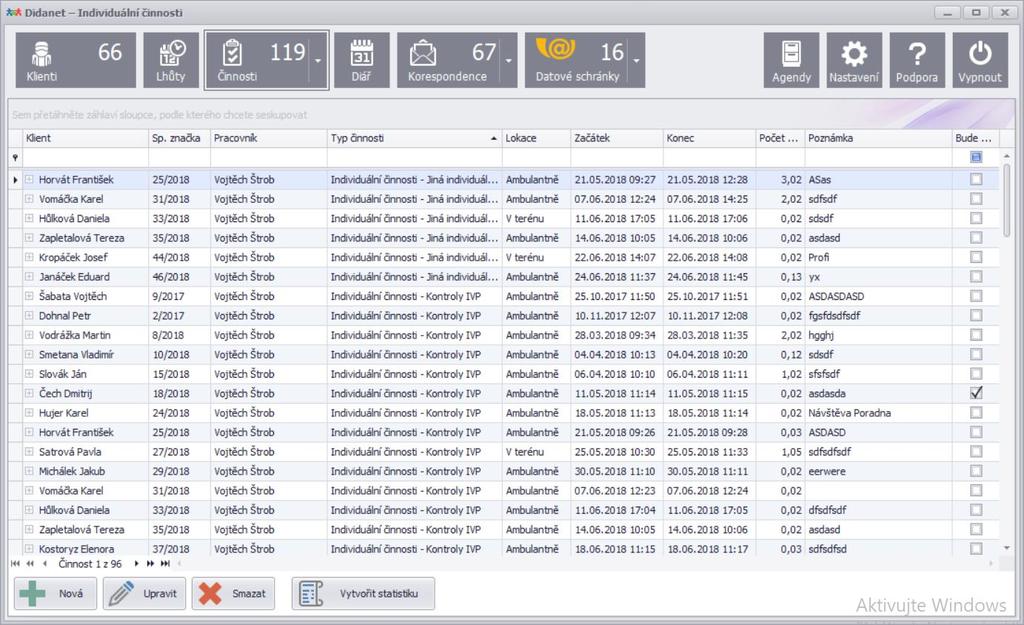Jump to the last record in pager

pos(165,564)
